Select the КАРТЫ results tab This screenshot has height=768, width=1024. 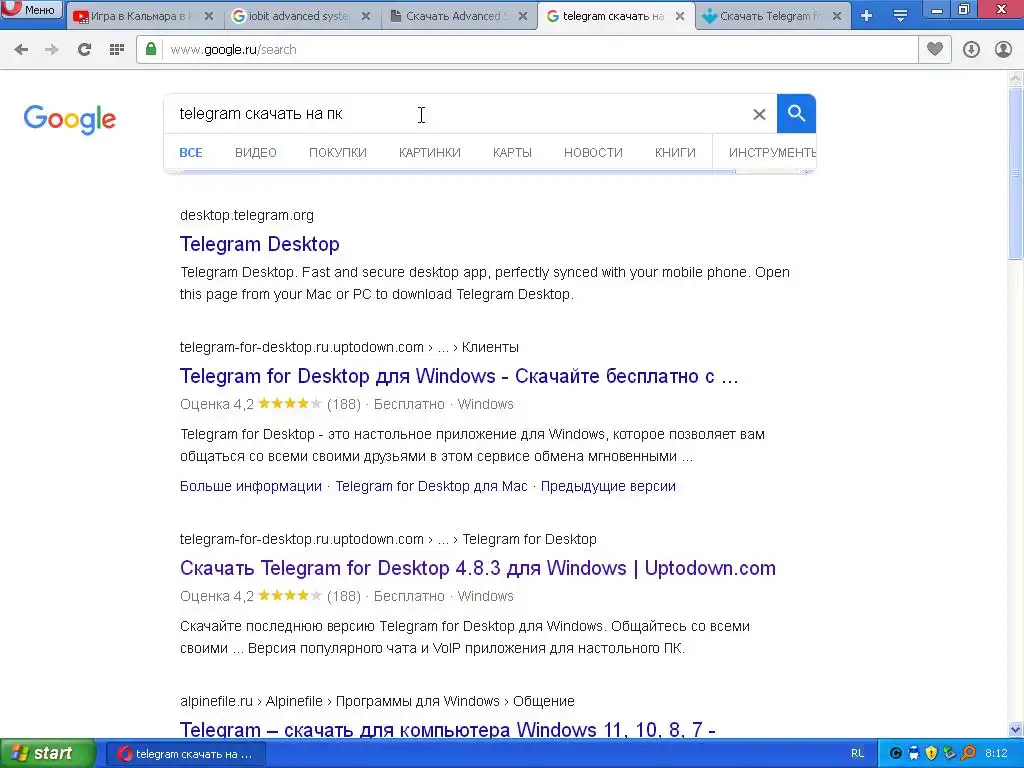(x=512, y=153)
